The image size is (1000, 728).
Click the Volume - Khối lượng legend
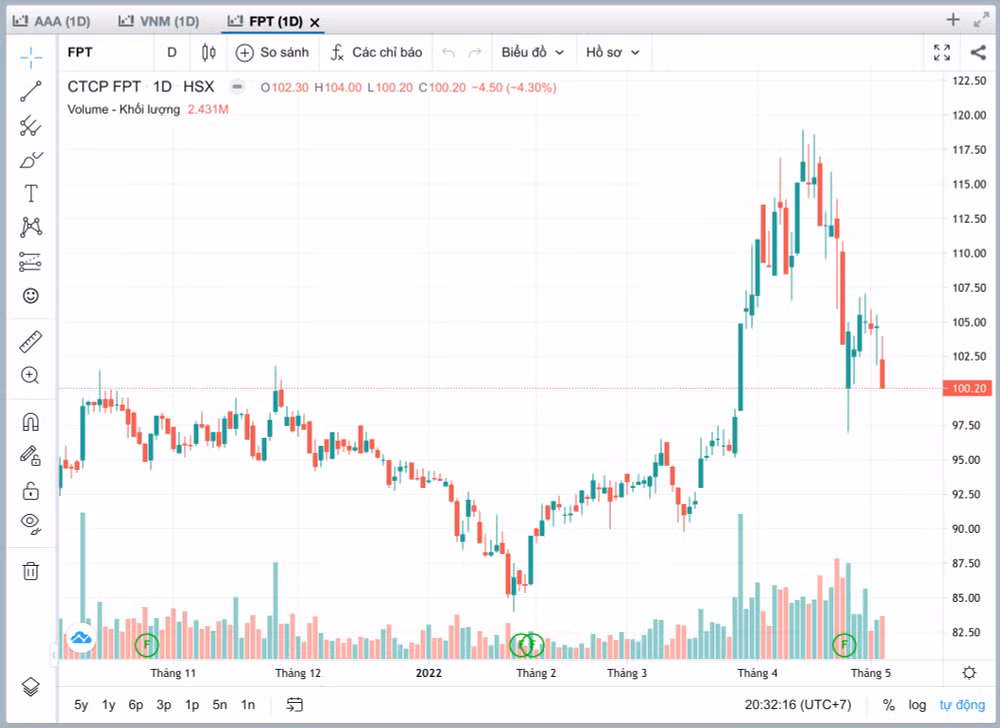point(124,109)
